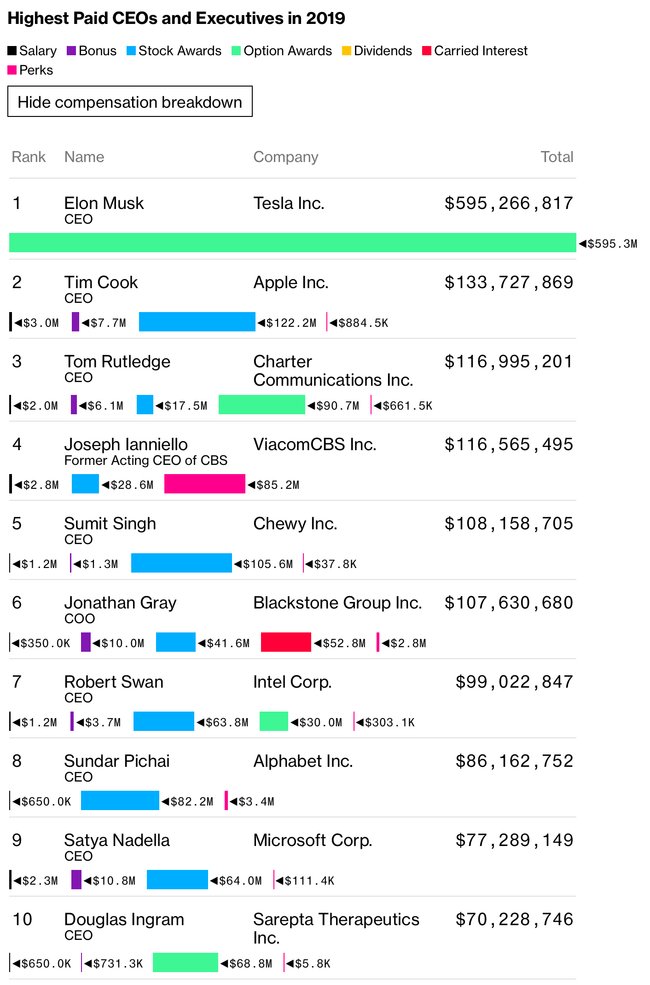The height and width of the screenshot is (985, 650).
Task: Click the yellow Dividends legend swatch
Action: tap(347, 51)
